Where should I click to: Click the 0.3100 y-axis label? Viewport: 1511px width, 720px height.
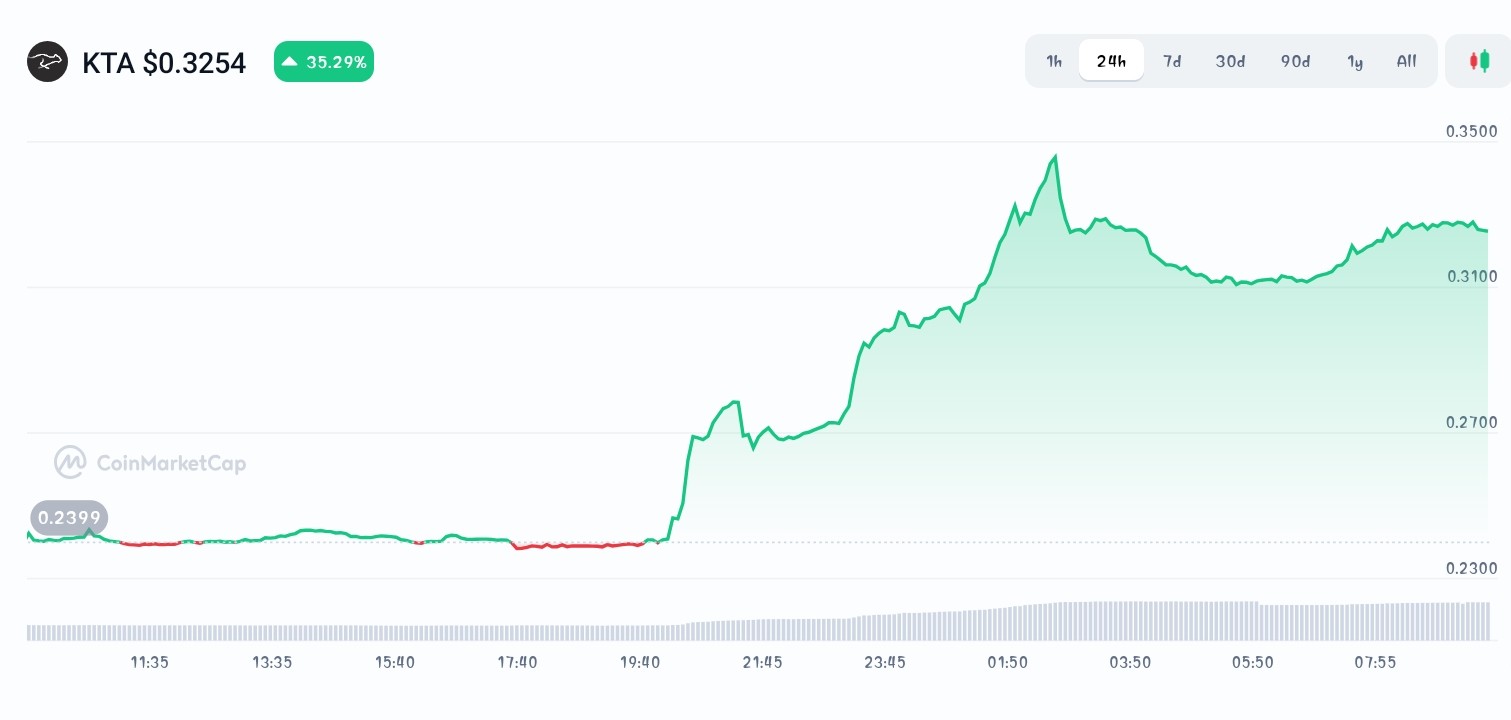1472,276
